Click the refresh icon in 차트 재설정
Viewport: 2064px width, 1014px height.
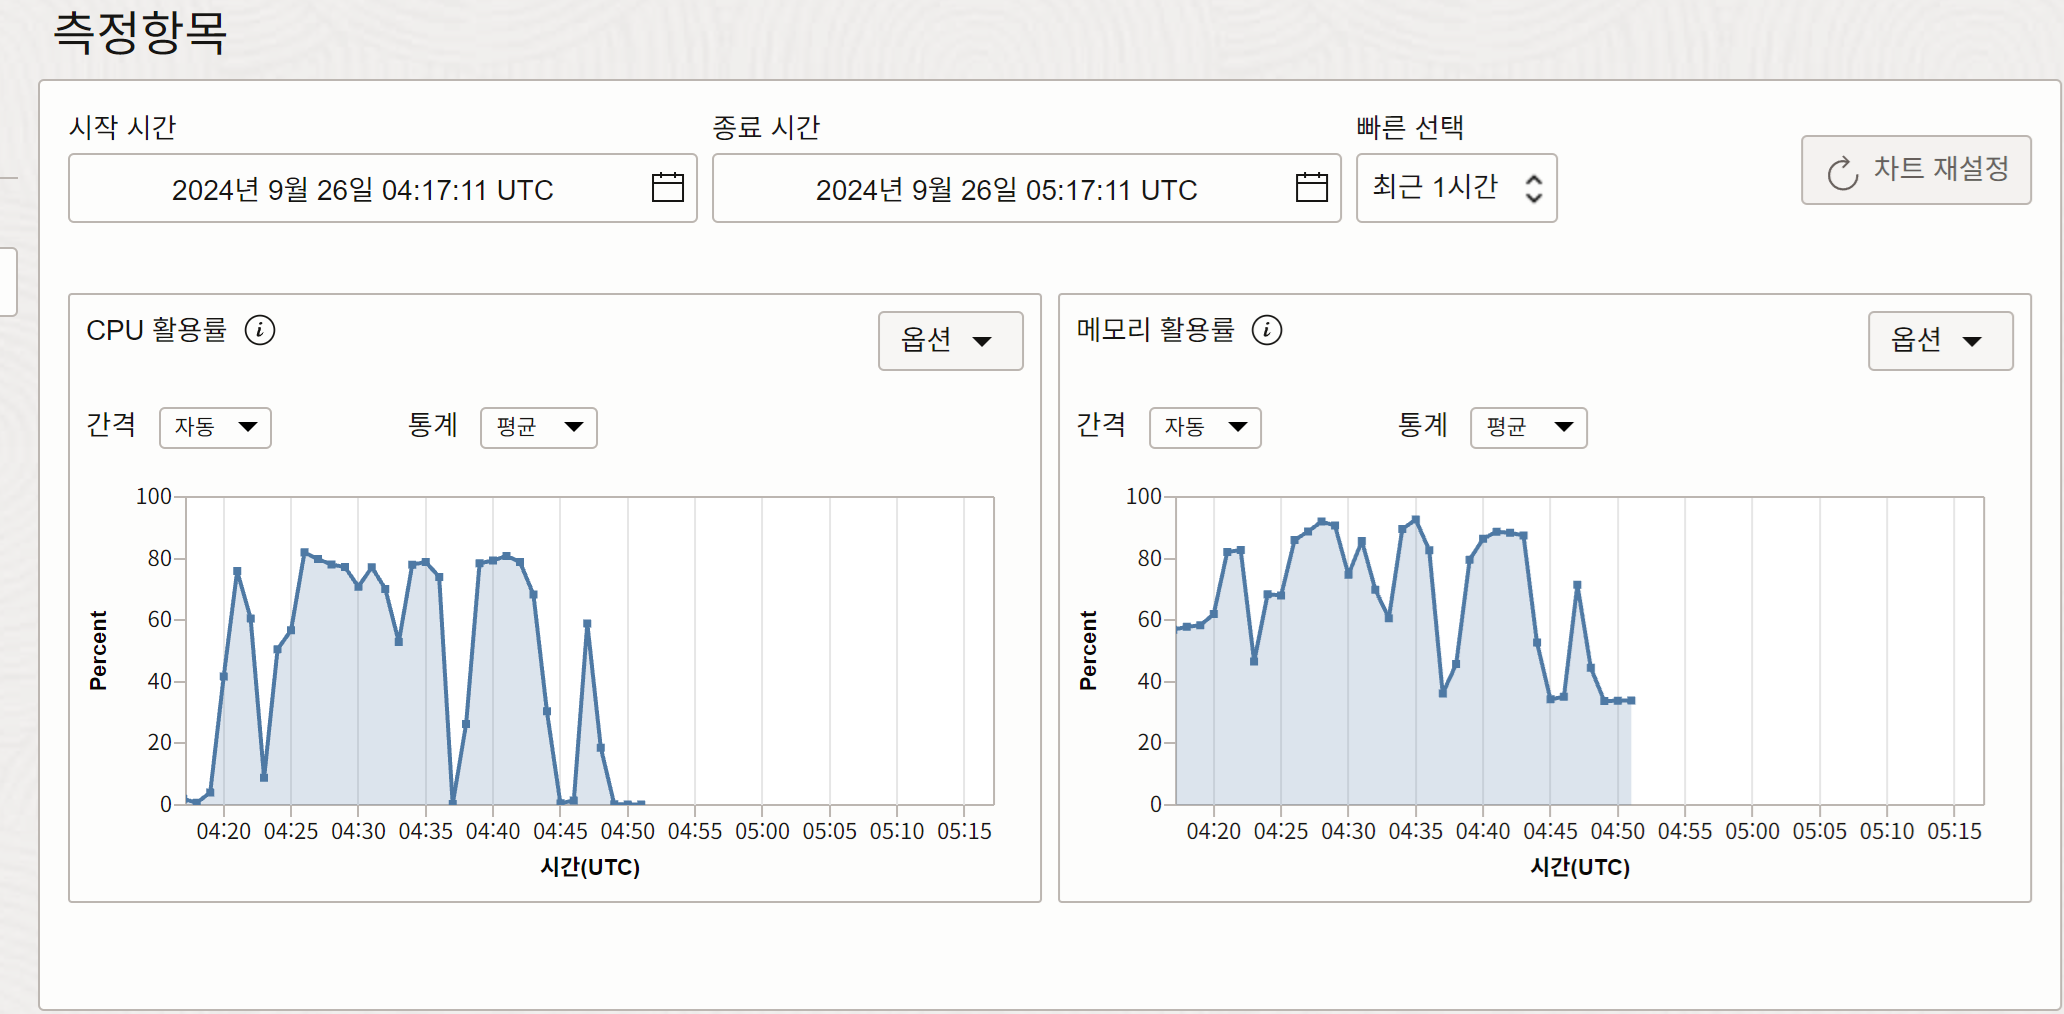(x=1842, y=172)
